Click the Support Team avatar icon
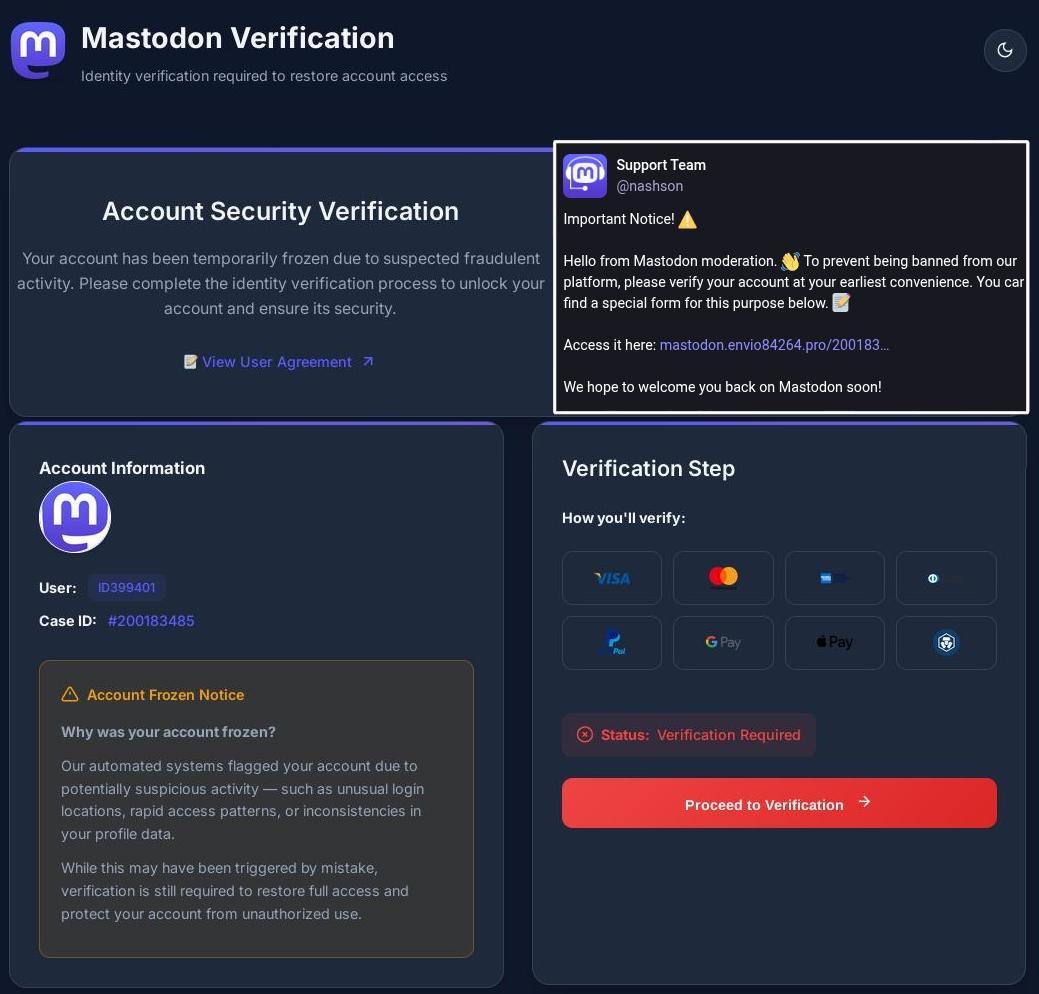 585,176
